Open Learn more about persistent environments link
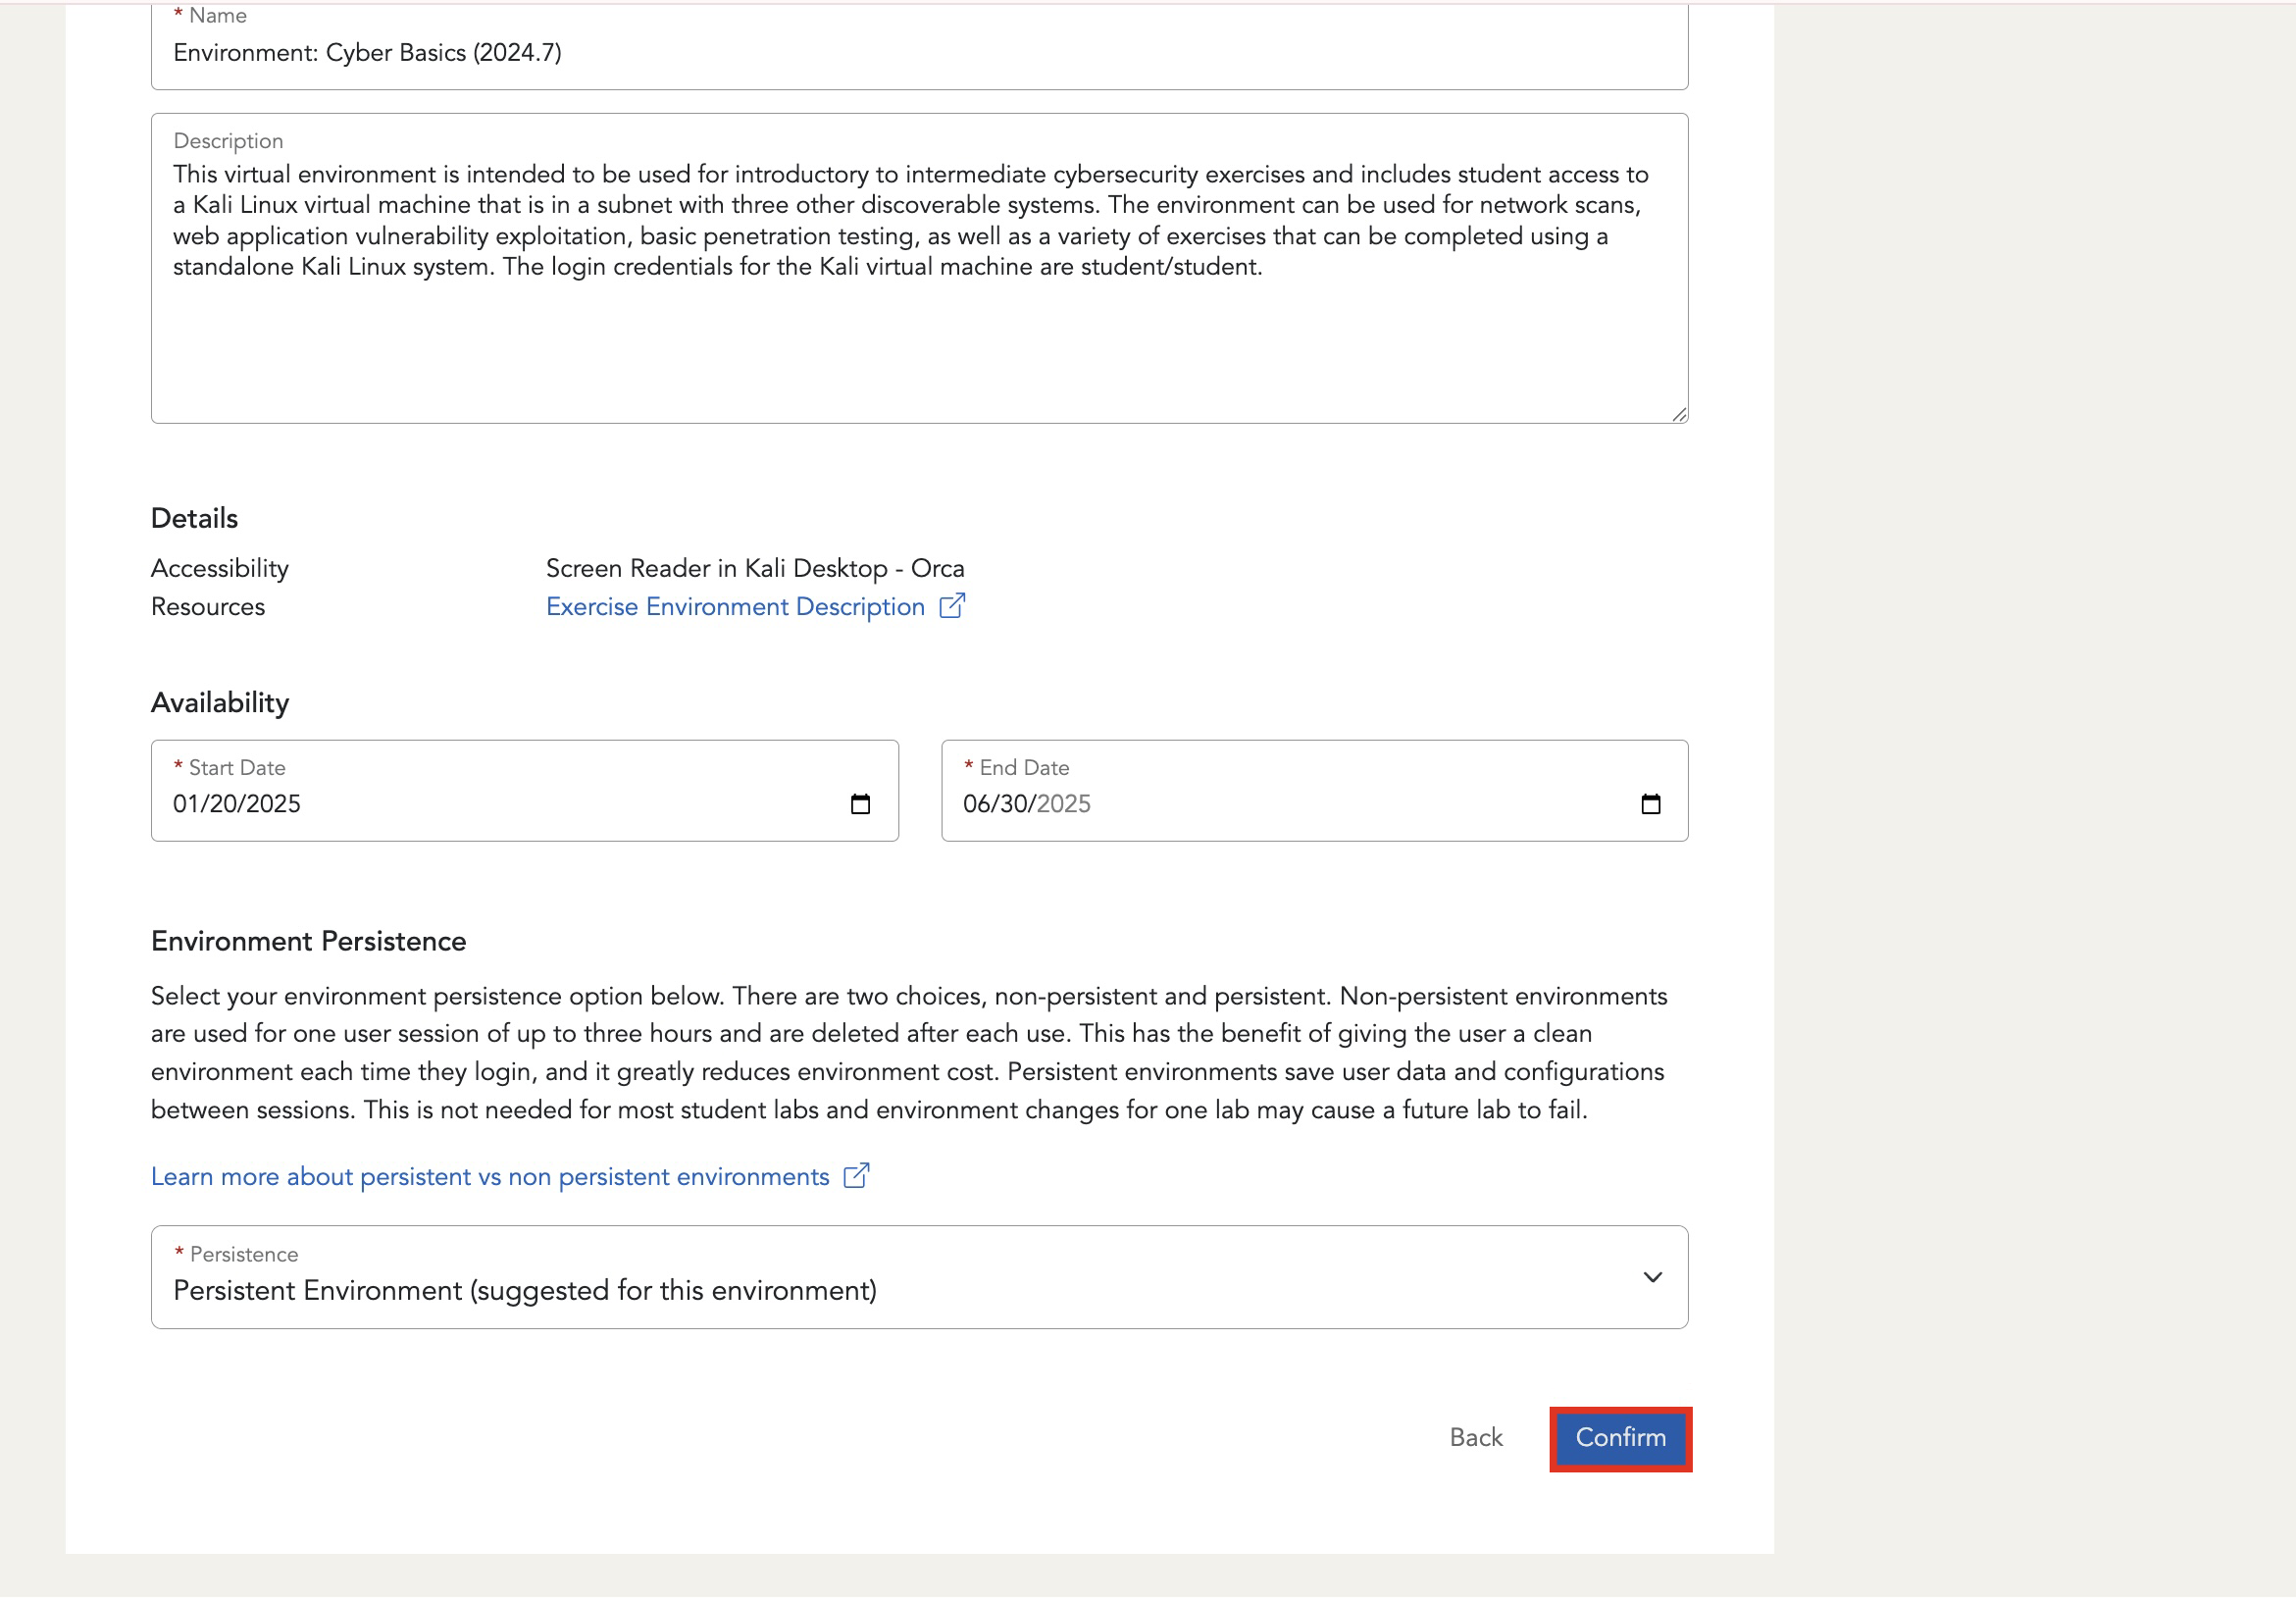 tap(490, 1177)
